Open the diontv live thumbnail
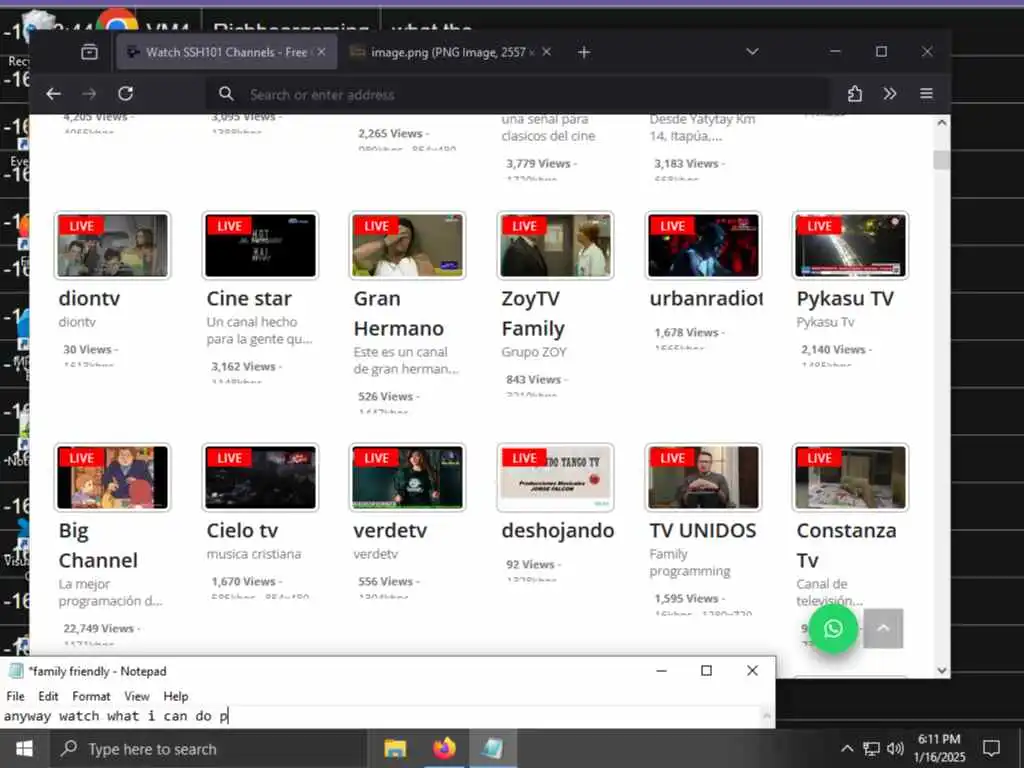Screen dimensions: 1024x768 (x=112, y=246)
